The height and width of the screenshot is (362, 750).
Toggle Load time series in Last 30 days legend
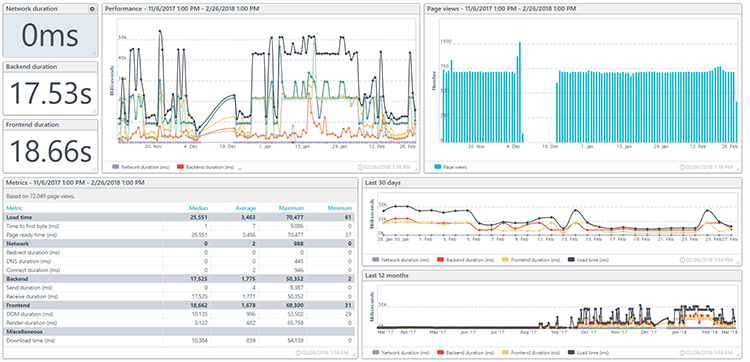[x=588, y=260]
